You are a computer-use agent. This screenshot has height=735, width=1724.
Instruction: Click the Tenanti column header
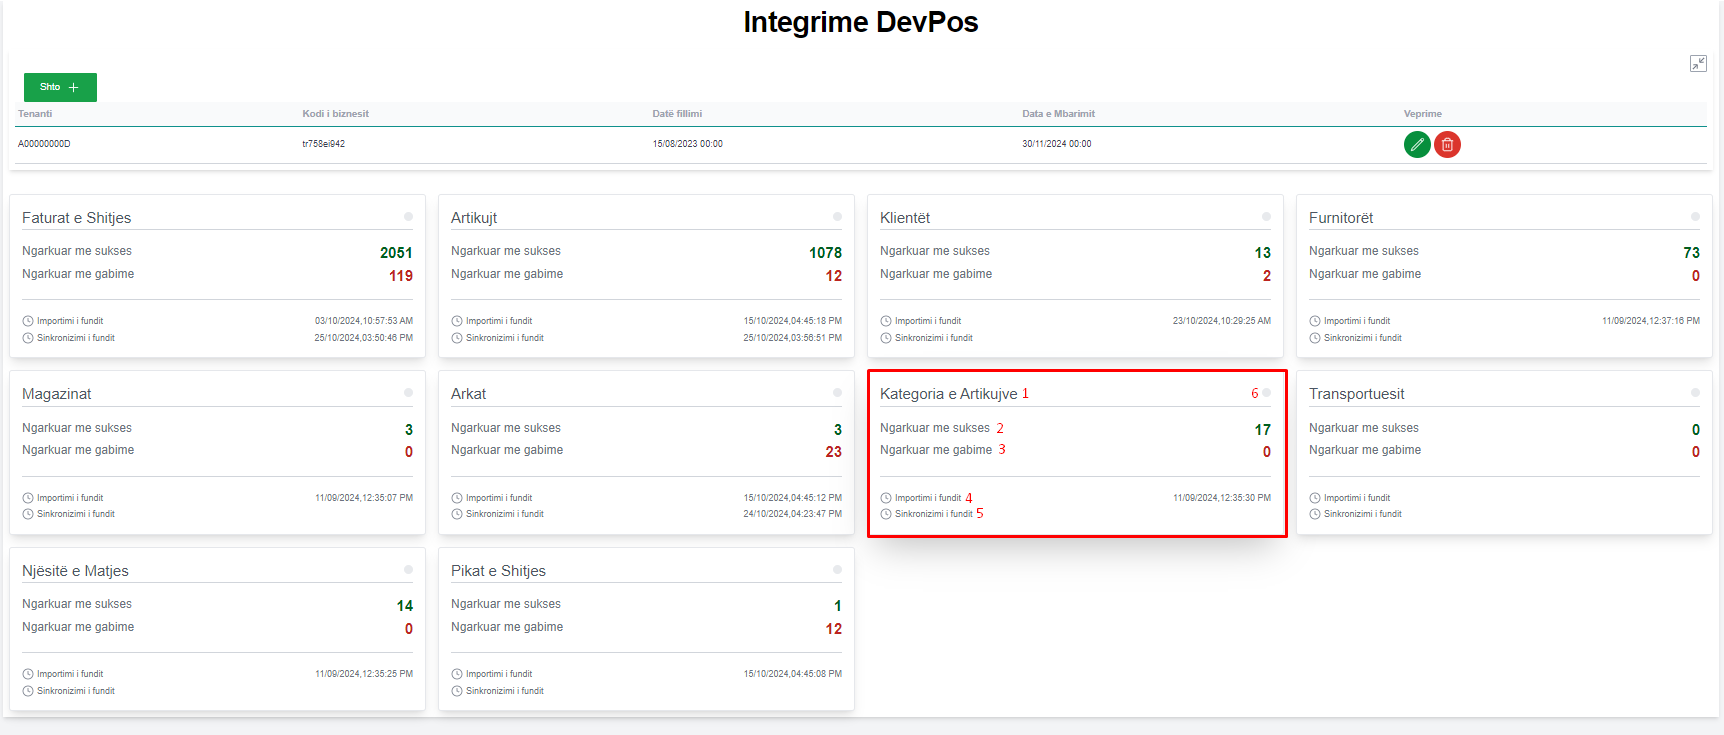click(35, 114)
